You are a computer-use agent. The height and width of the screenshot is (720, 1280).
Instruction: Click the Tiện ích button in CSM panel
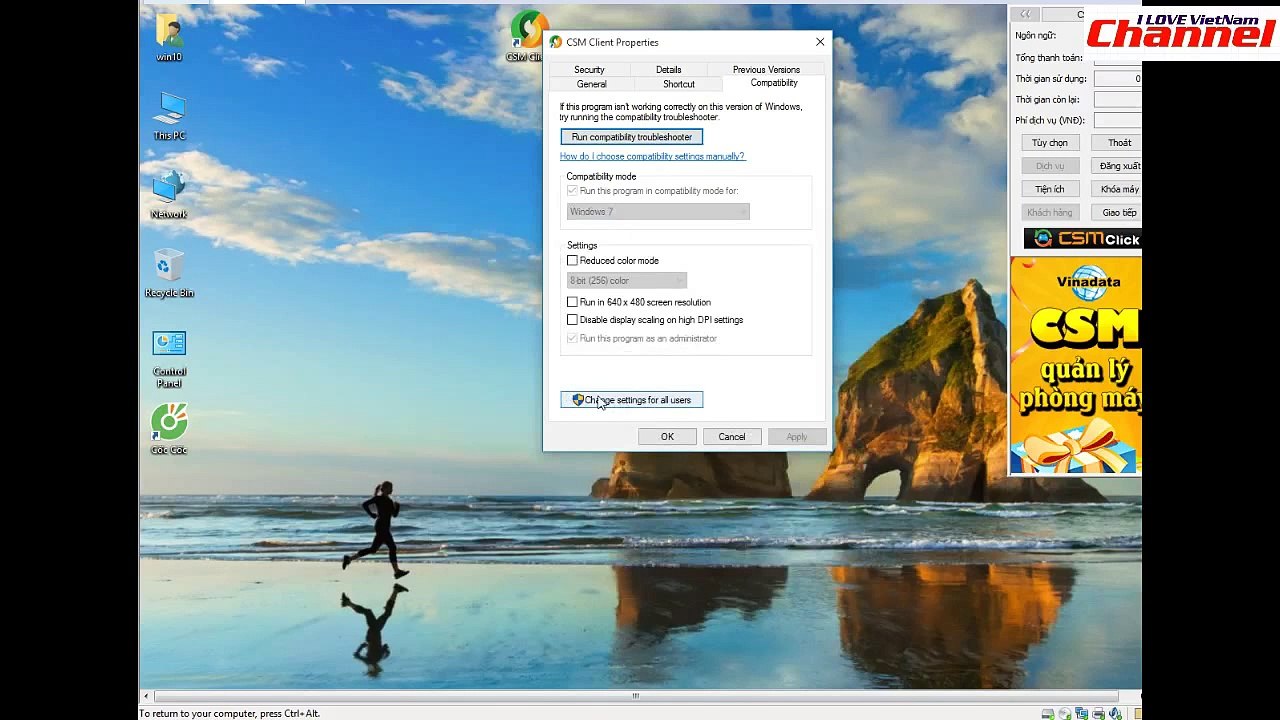(x=1050, y=189)
